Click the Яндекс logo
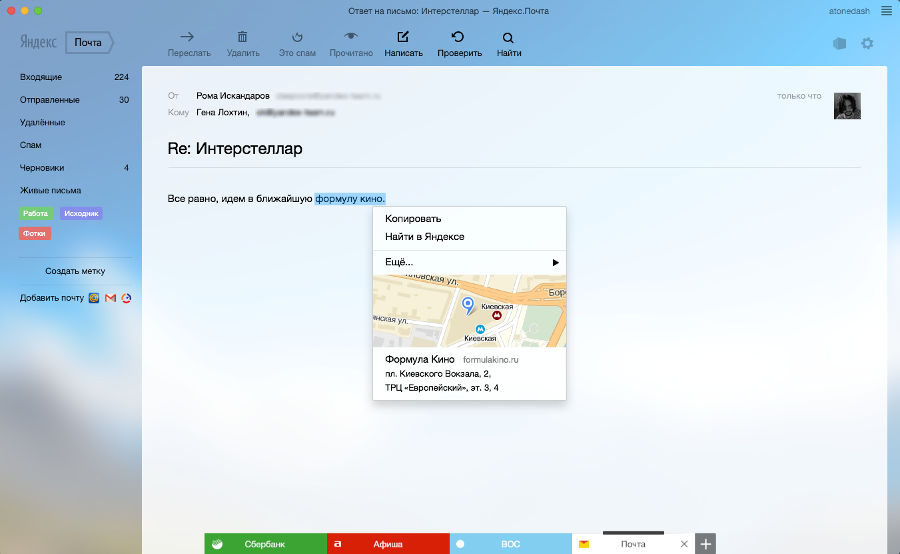 38,42
